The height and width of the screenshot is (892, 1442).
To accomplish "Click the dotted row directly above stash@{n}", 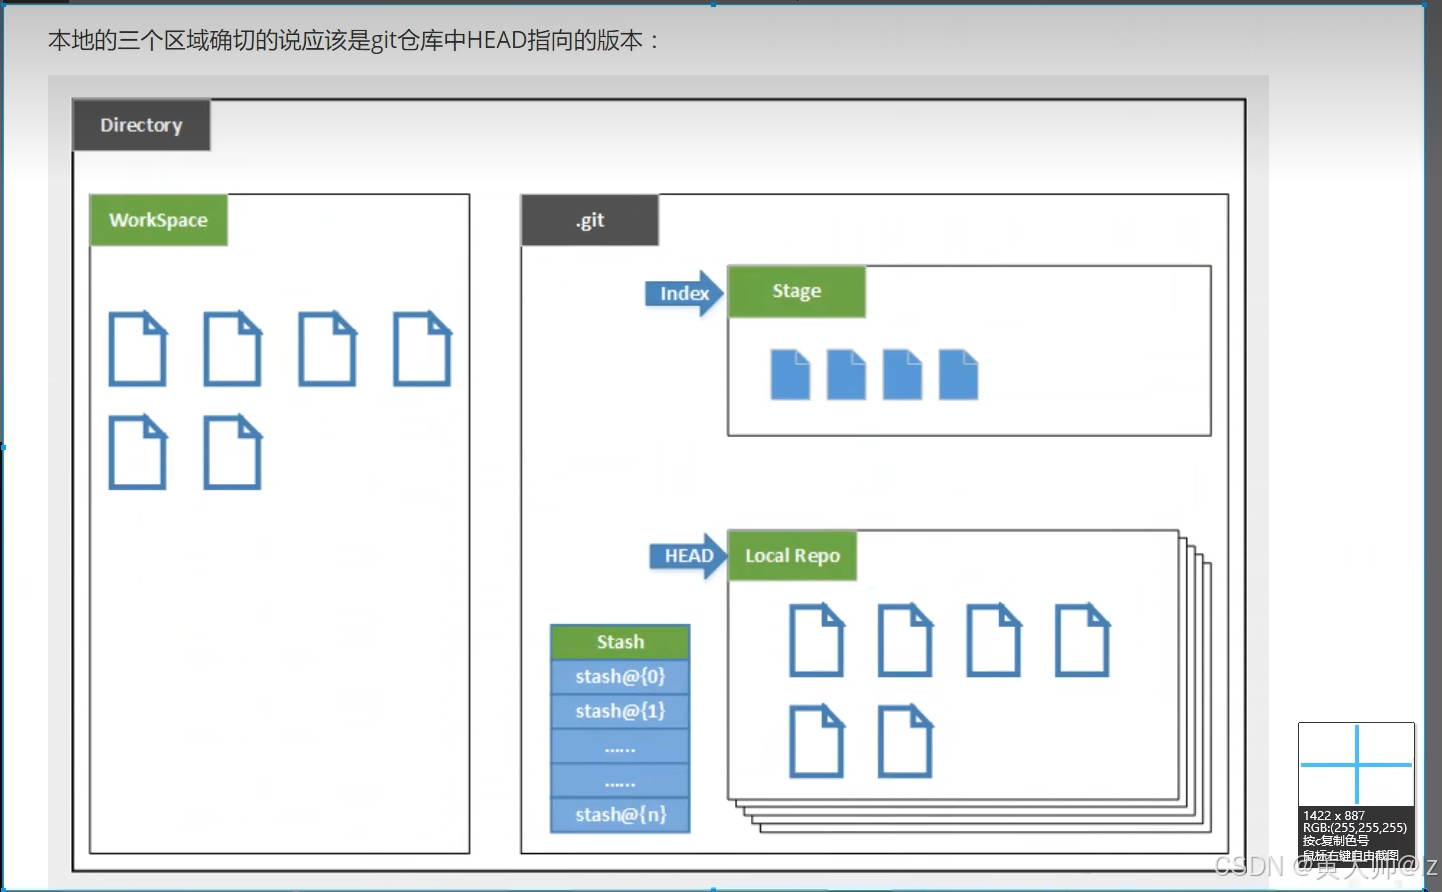I will [620, 781].
